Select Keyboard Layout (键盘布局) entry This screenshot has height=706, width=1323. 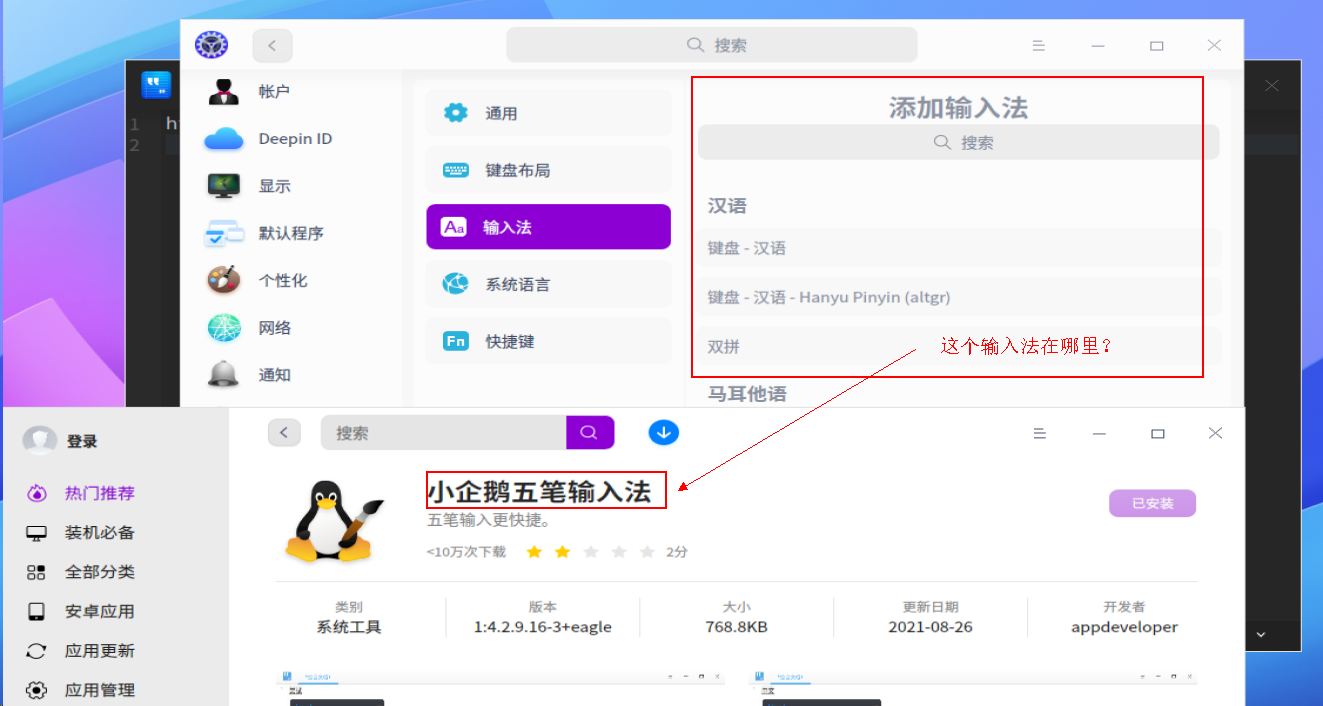point(548,170)
